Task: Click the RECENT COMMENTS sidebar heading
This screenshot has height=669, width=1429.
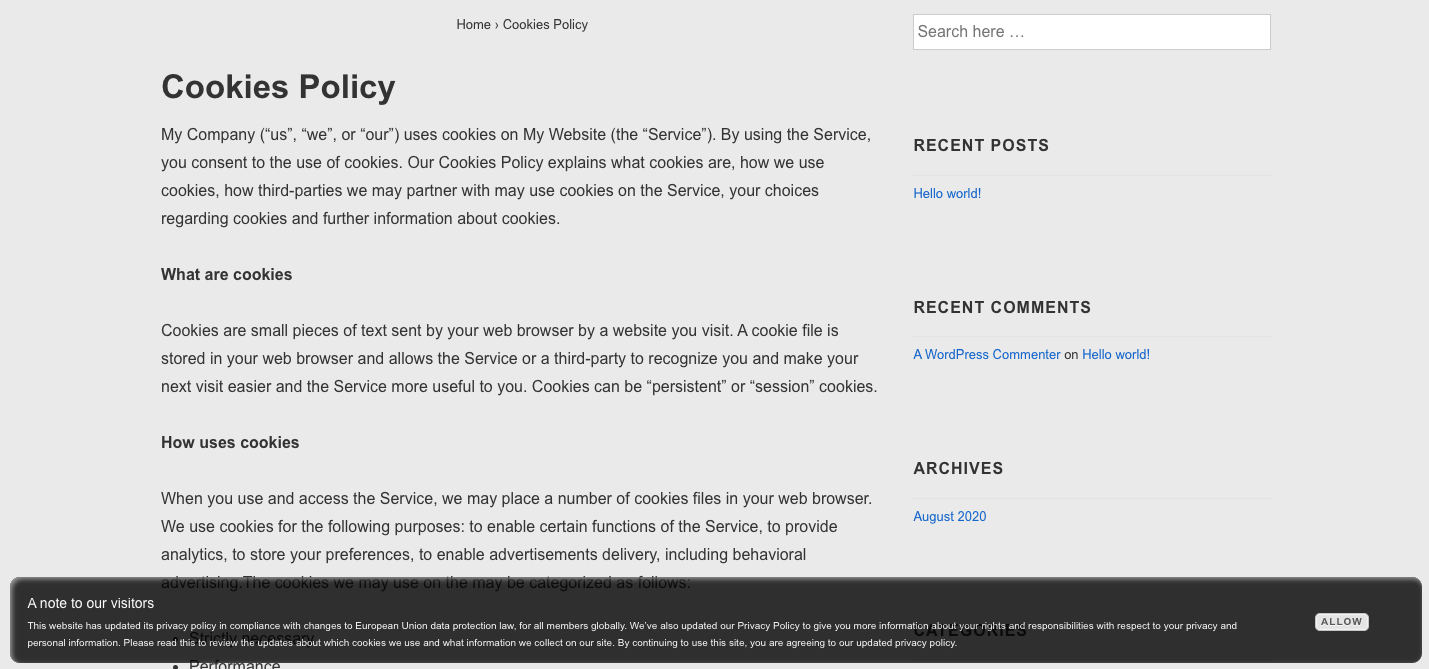Action: tap(1001, 307)
